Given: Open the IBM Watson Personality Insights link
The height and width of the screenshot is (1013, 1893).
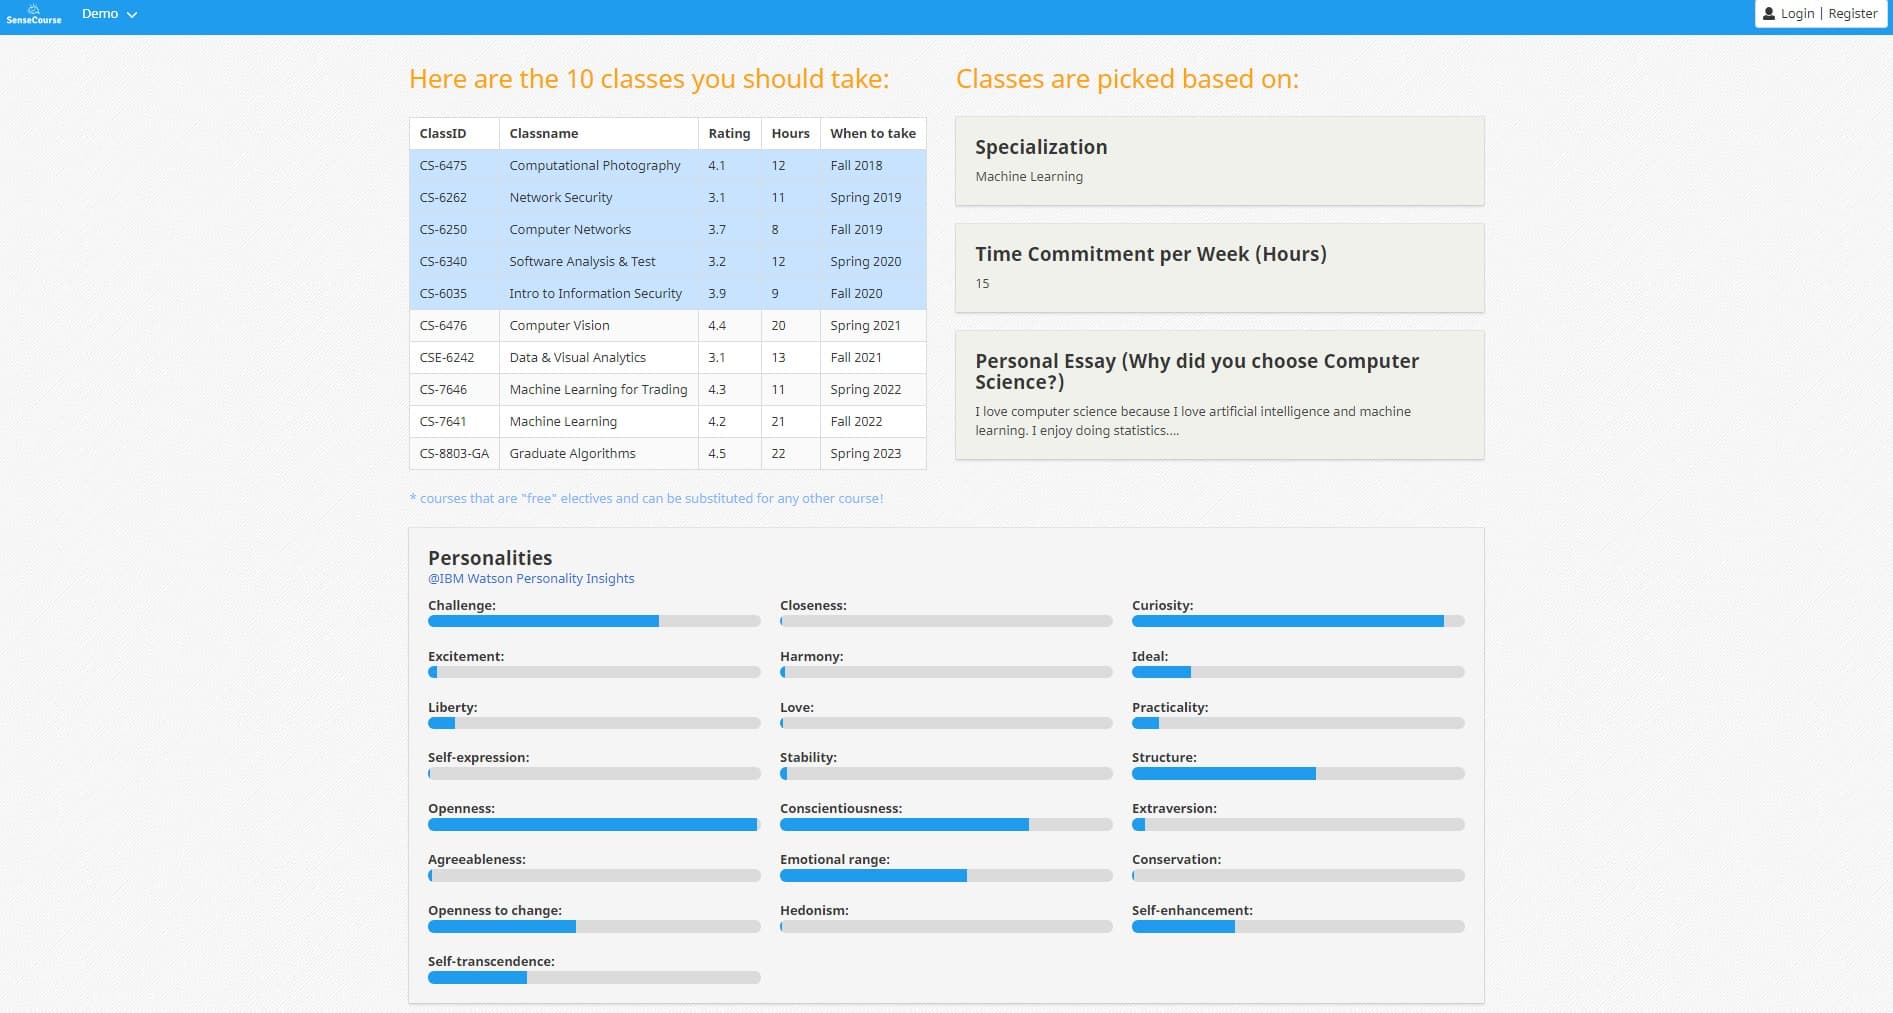Looking at the screenshot, I should (531, 578).
